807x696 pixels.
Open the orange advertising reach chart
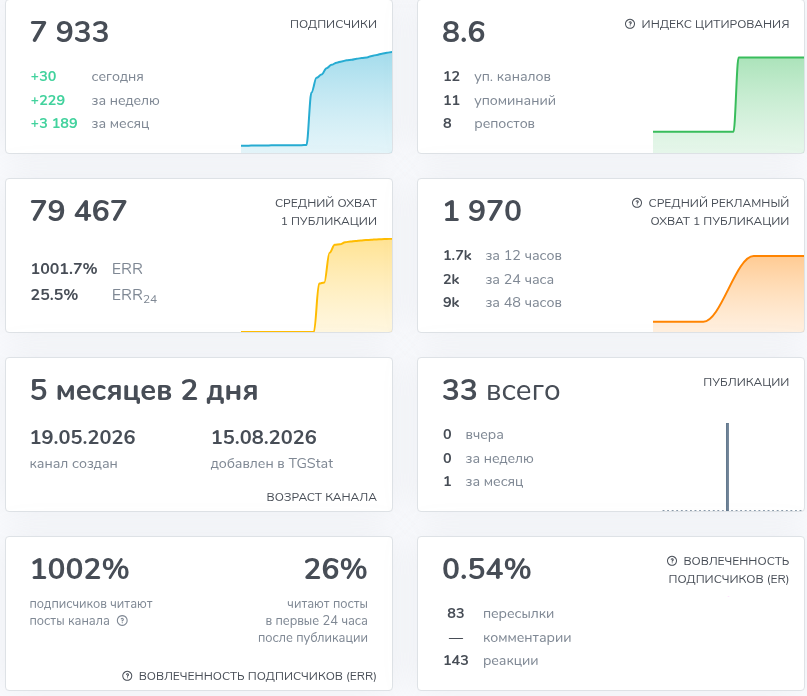pos(728,293)
